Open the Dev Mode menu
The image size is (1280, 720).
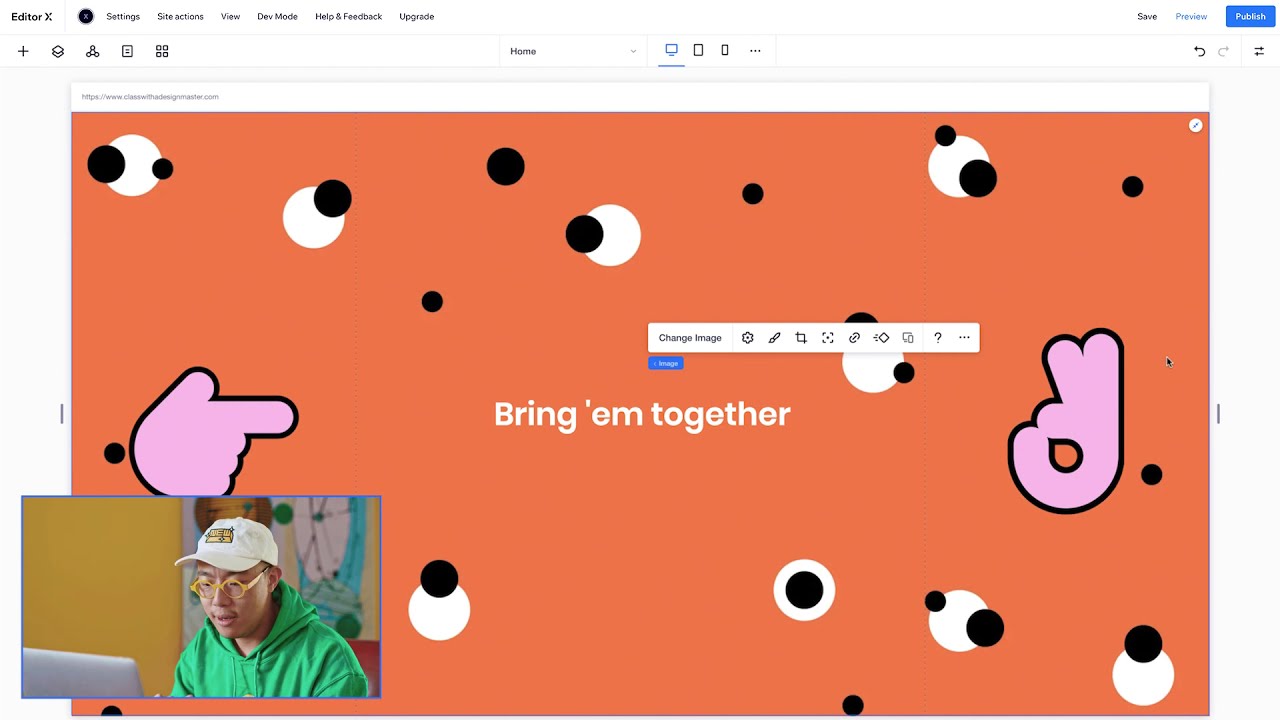point(277,16)
